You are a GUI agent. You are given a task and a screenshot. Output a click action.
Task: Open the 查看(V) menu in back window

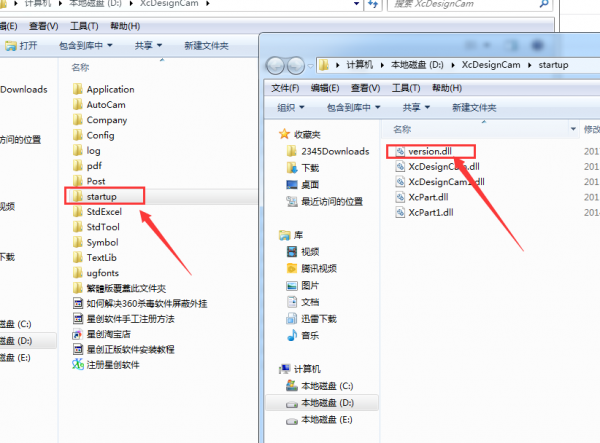[x=44, y=26]
